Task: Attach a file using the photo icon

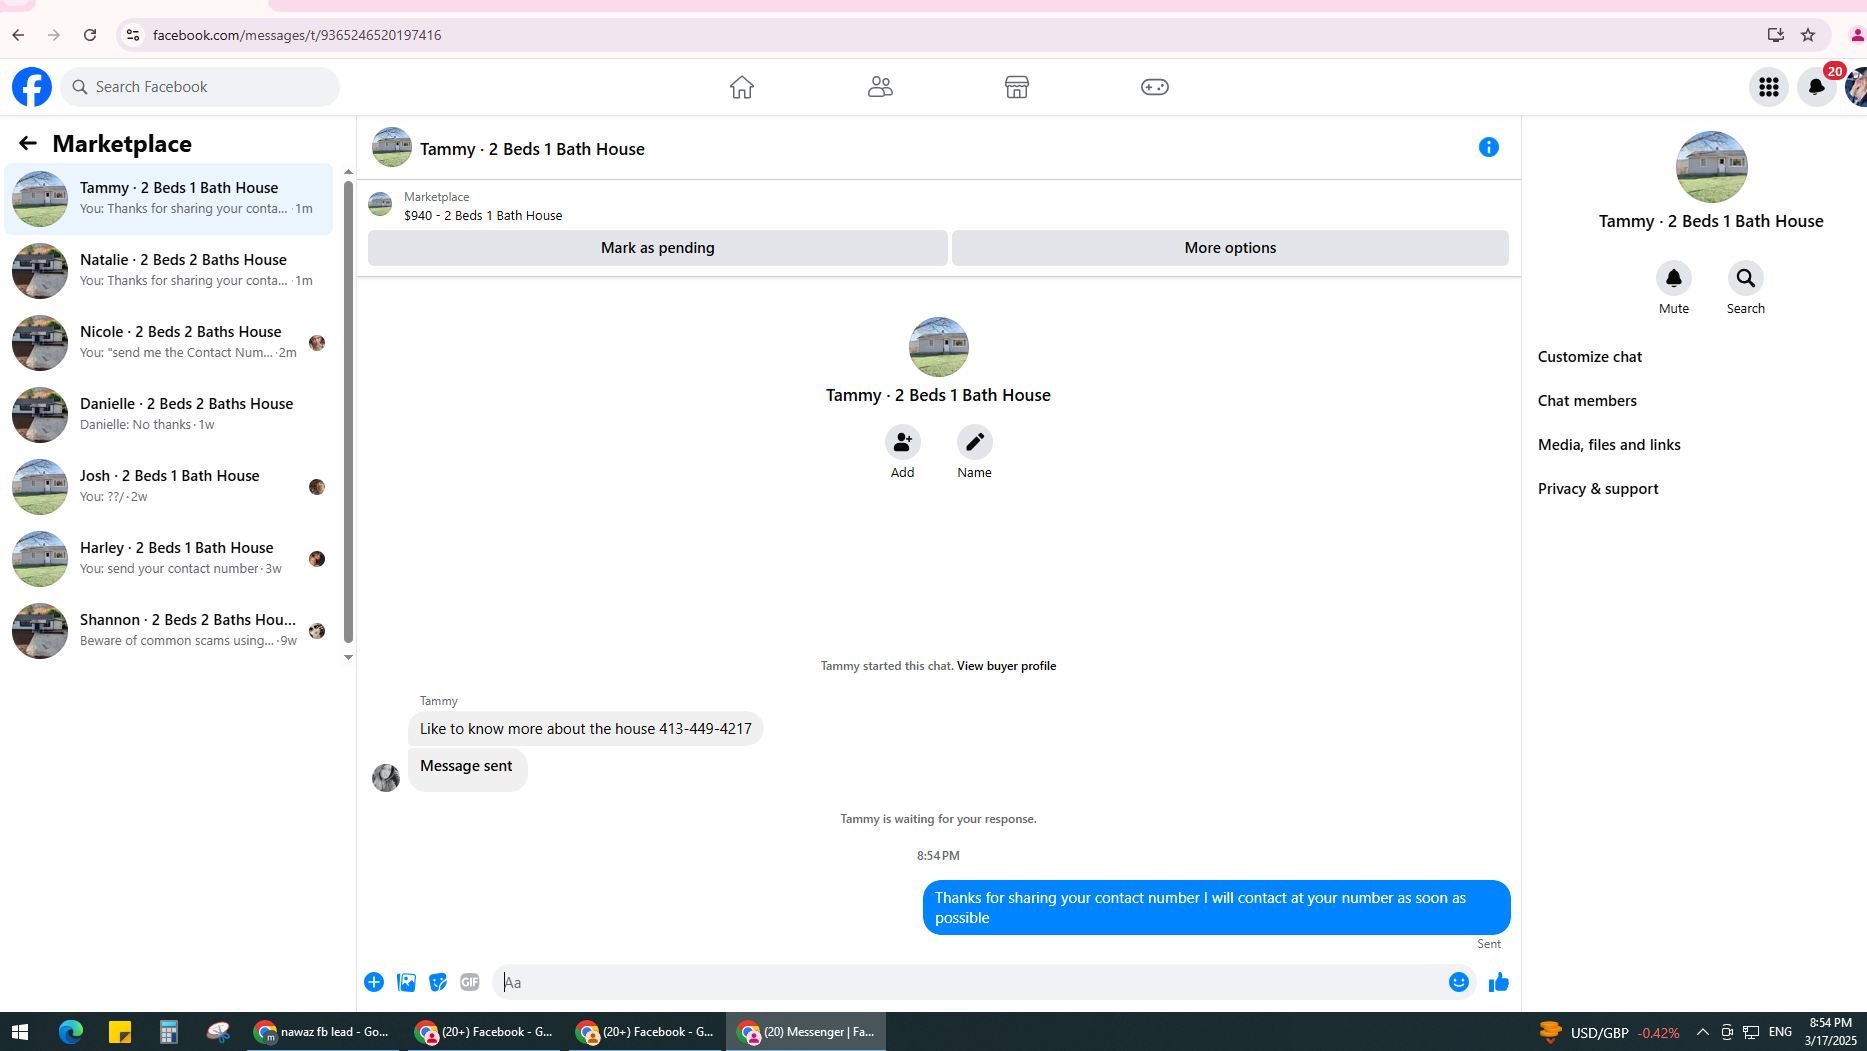Action: coord(406,982)
